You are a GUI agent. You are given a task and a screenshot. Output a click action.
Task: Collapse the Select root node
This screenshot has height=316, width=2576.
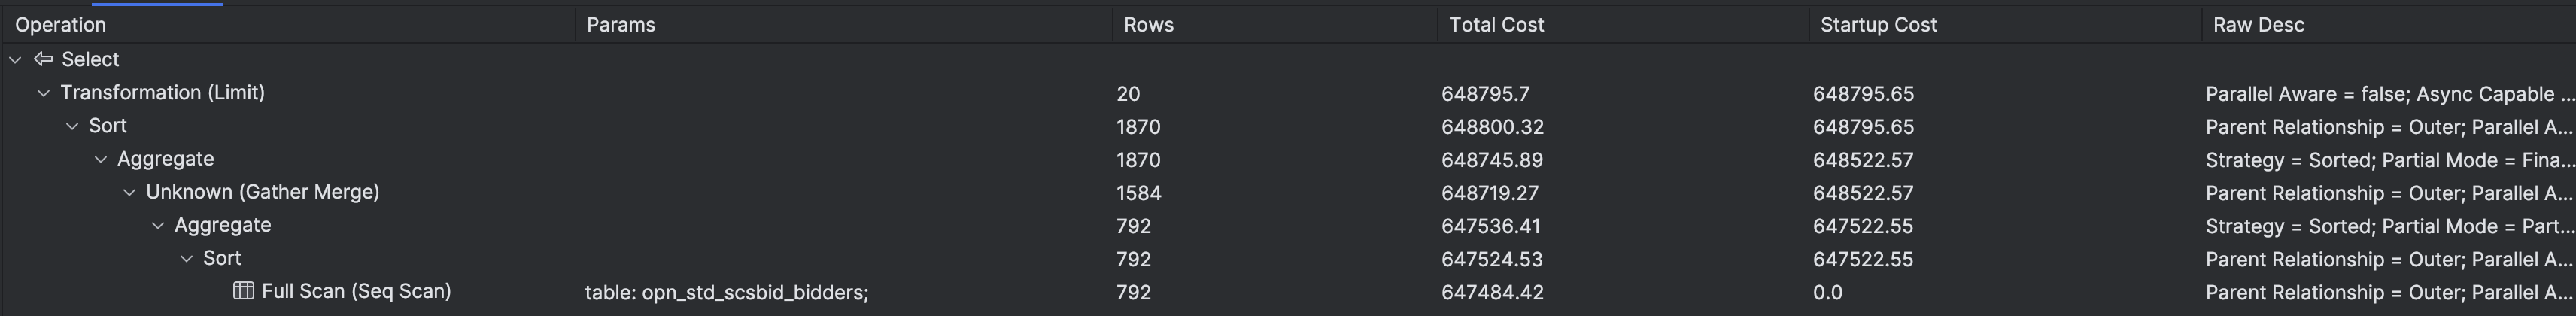click(x=15, y=60)
